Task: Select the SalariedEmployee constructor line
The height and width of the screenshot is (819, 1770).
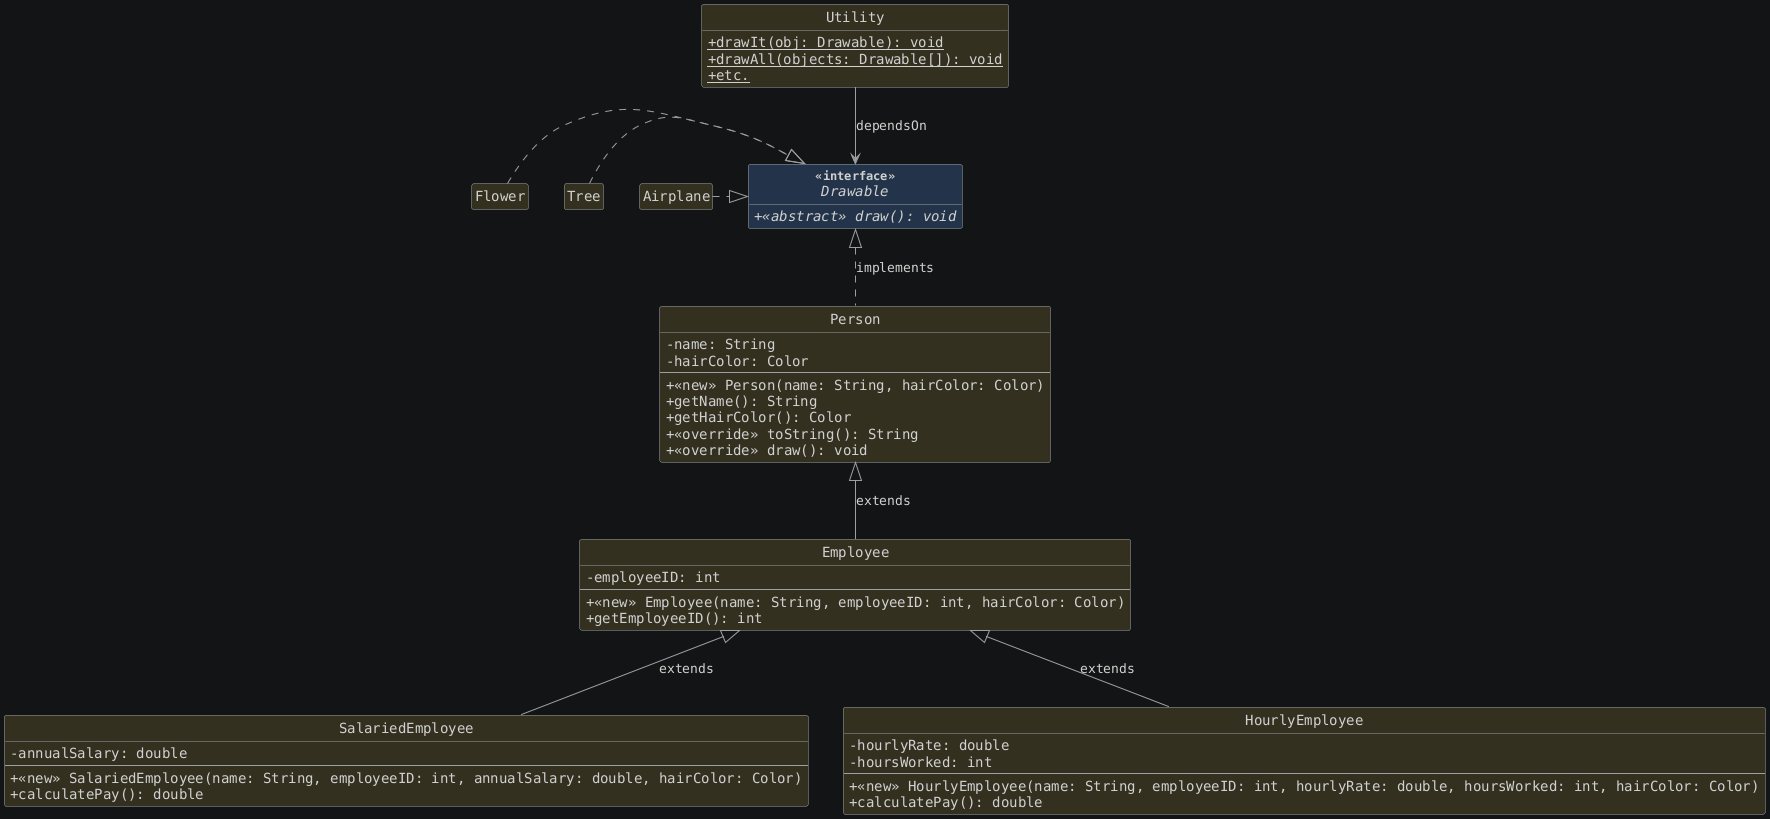Action: click(x=406, y=779)
